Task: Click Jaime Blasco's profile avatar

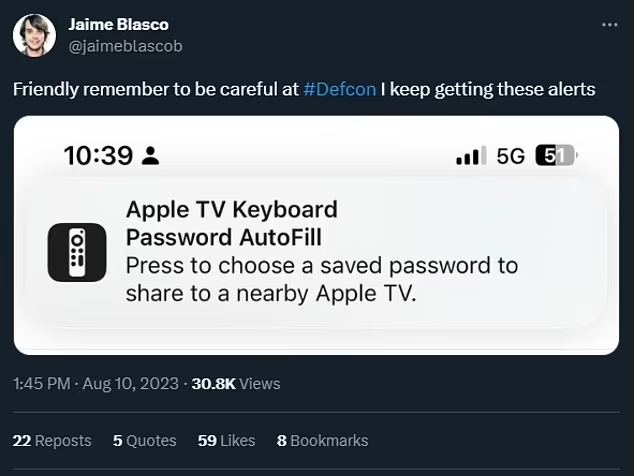Action: [x=34, y=35]
